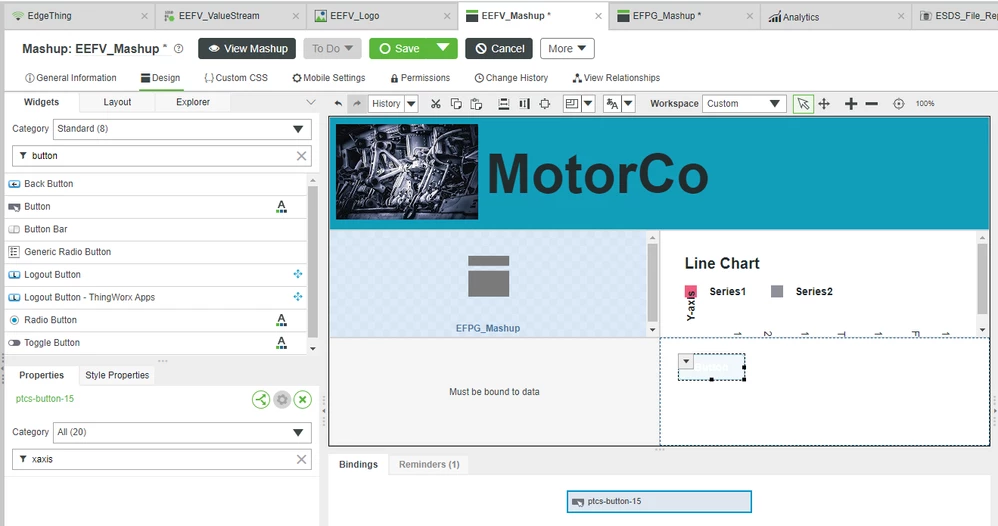Viewport: 998px width, 526px height.
Task: Zoom out with minus icon
Action: (x=872, y=103)
